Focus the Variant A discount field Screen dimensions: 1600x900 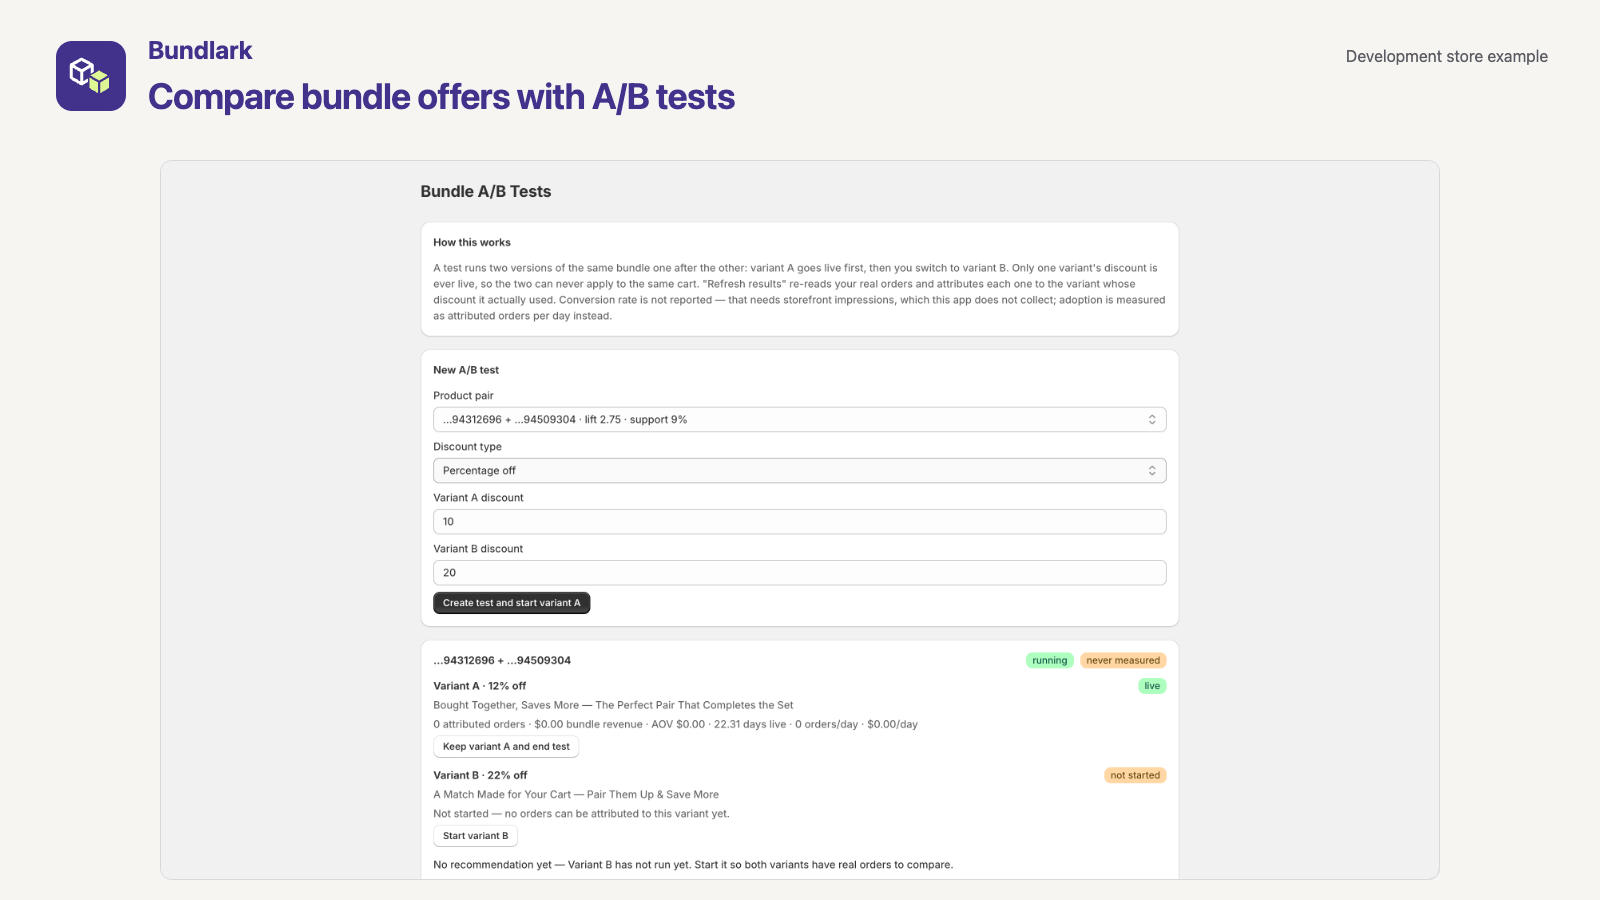pyautogui.click(x=799, y=522)
